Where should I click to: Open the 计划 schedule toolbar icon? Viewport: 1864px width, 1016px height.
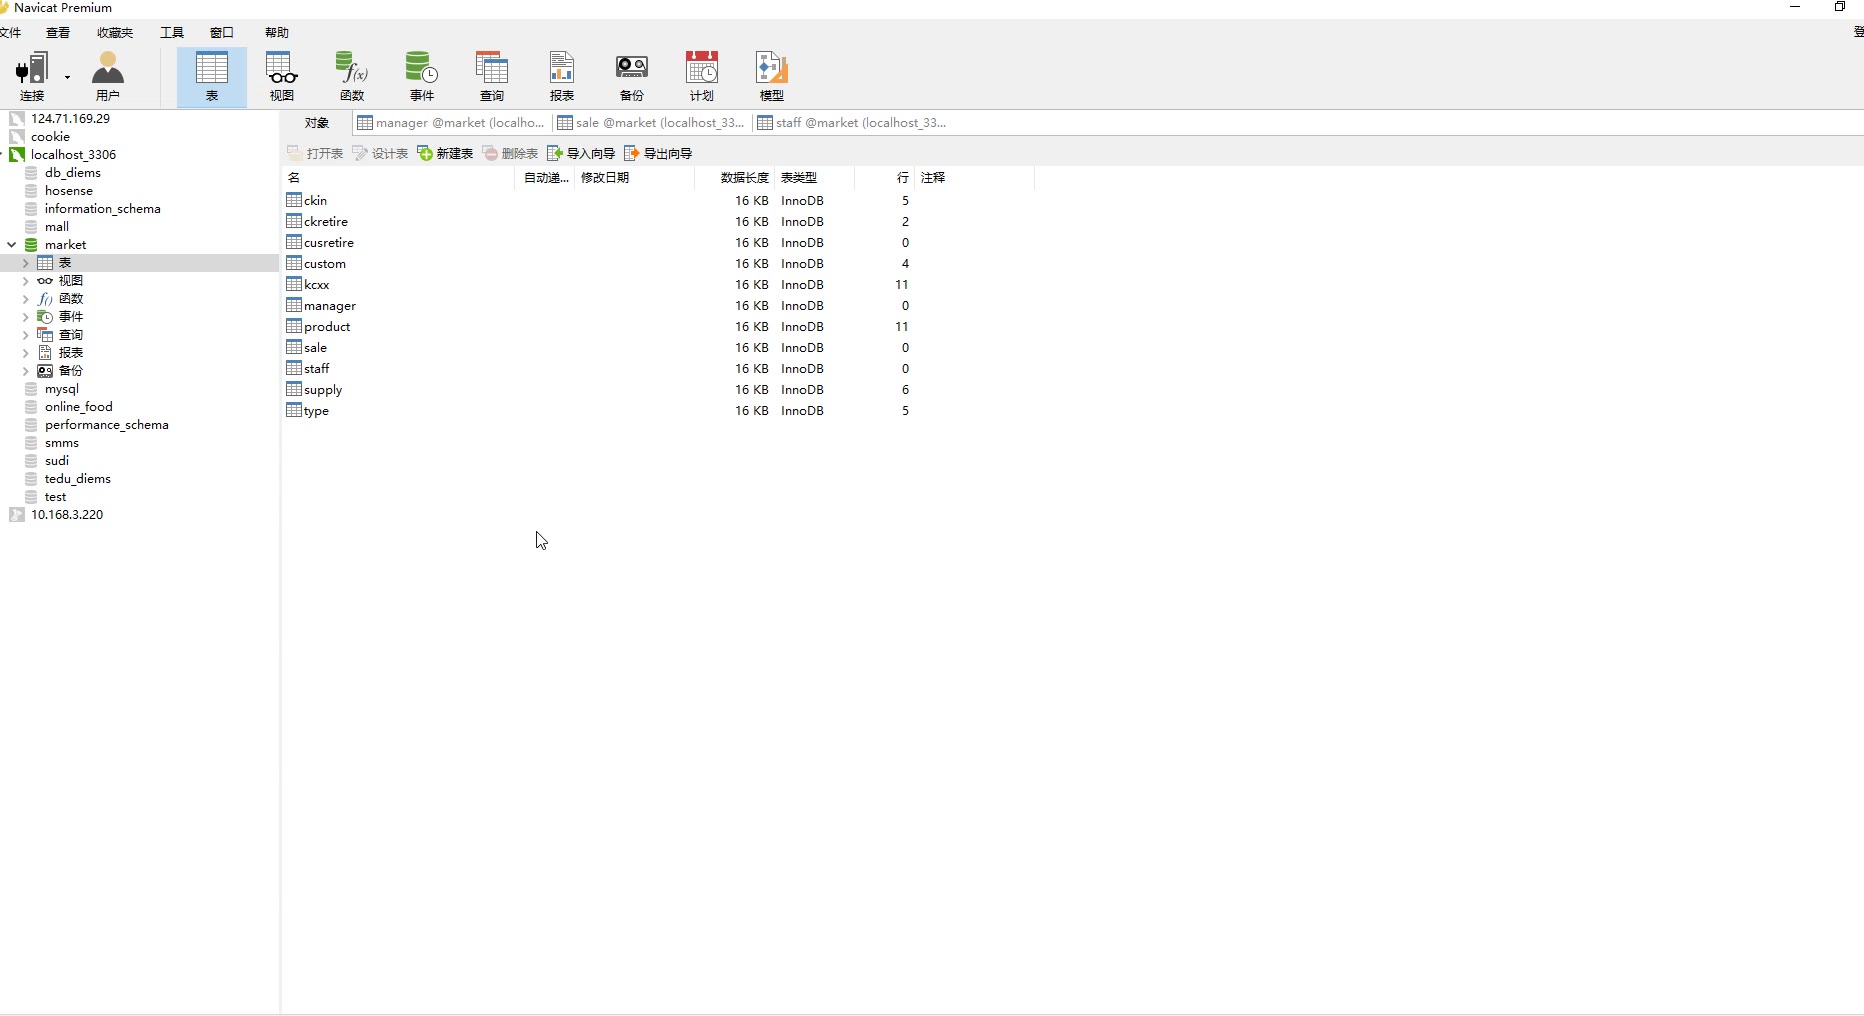pyautogui.click(x=702, y=76)
